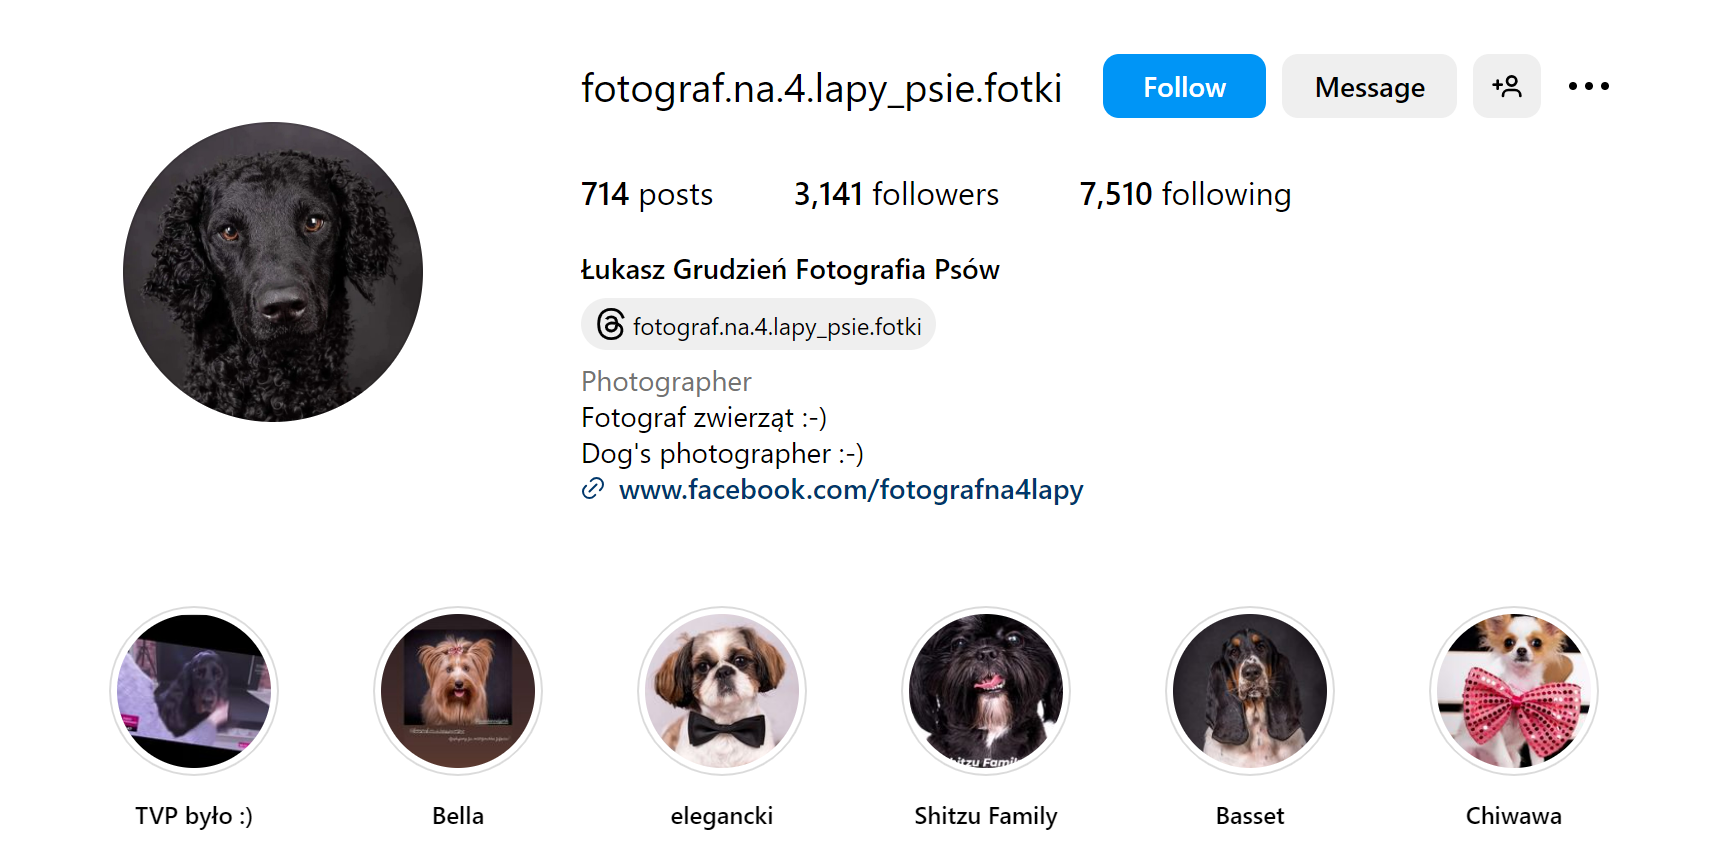Open the black dog profile picture
Image resolution: width=1731 pixels, height=857 pixels.
point(273,272)
